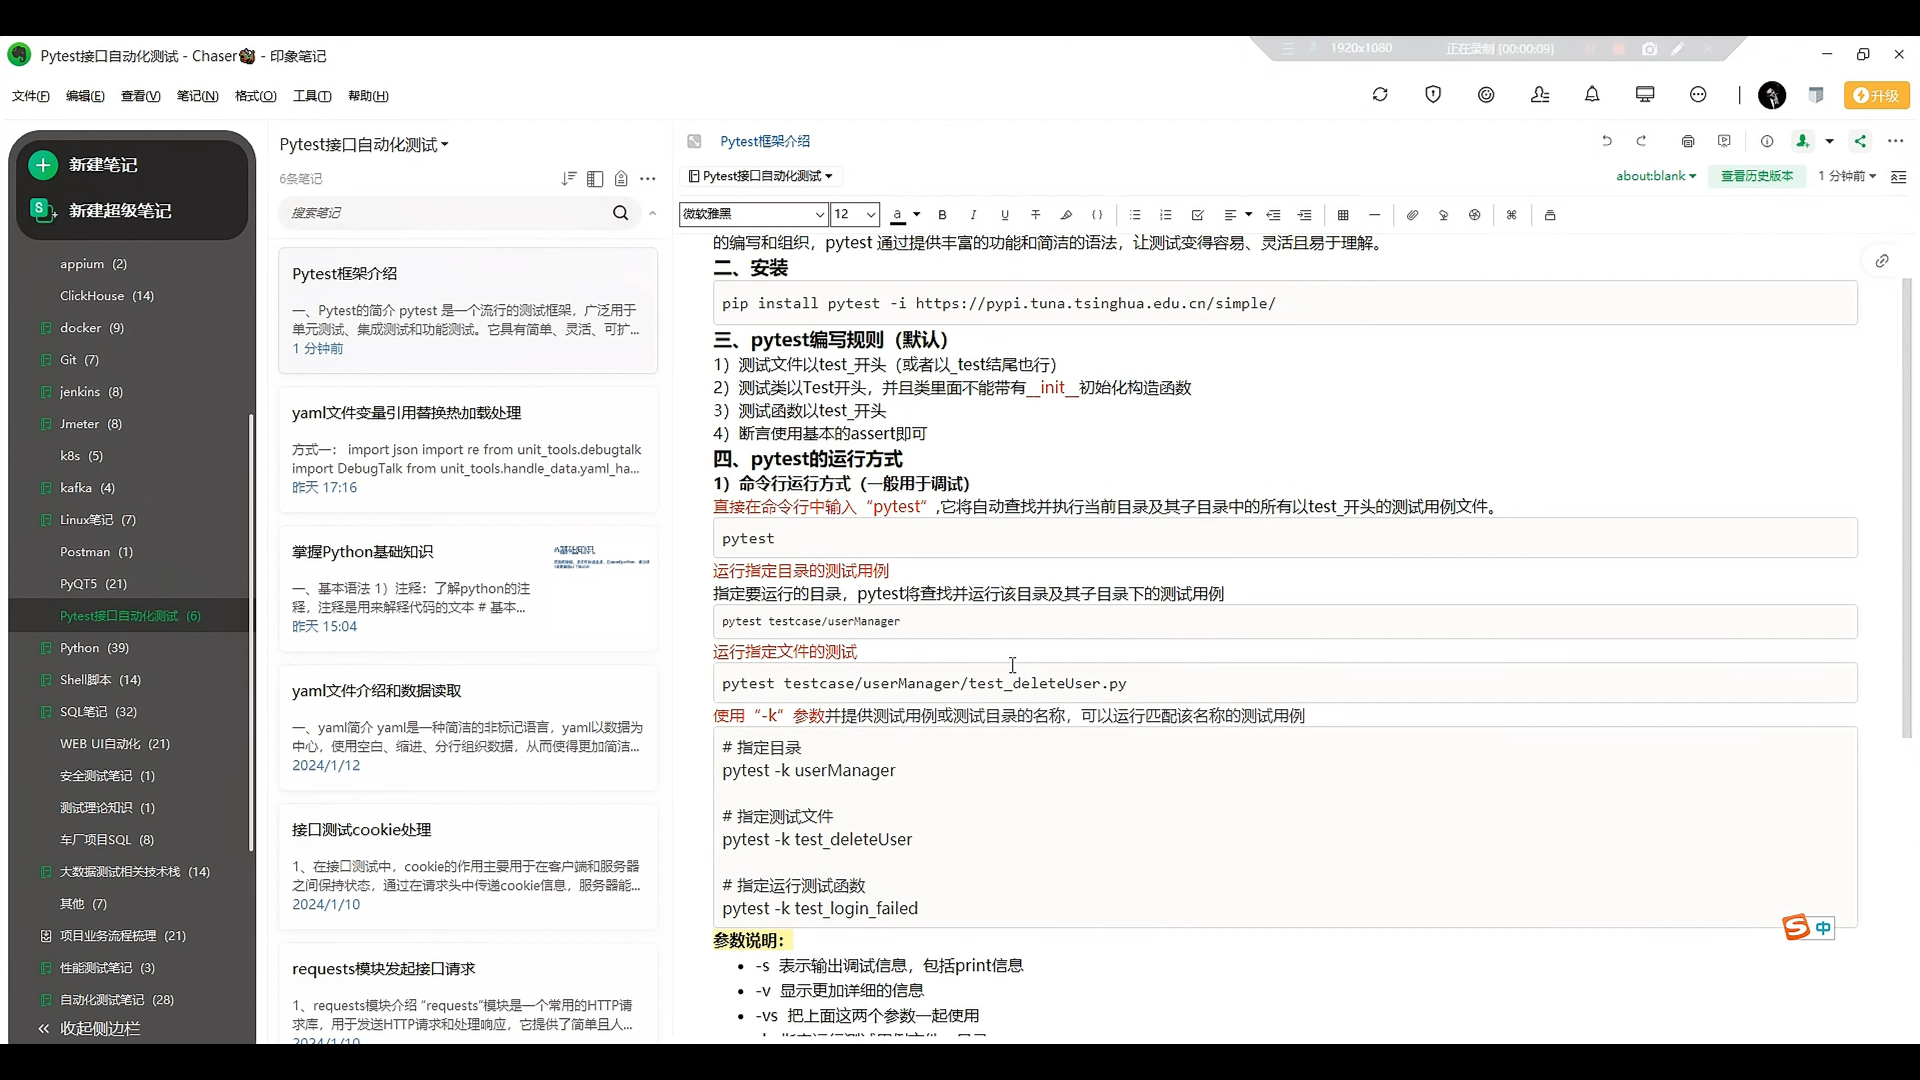Toggle numbered list
This screenshot has width=1920, height=1080.
[x=1166, y=215]
